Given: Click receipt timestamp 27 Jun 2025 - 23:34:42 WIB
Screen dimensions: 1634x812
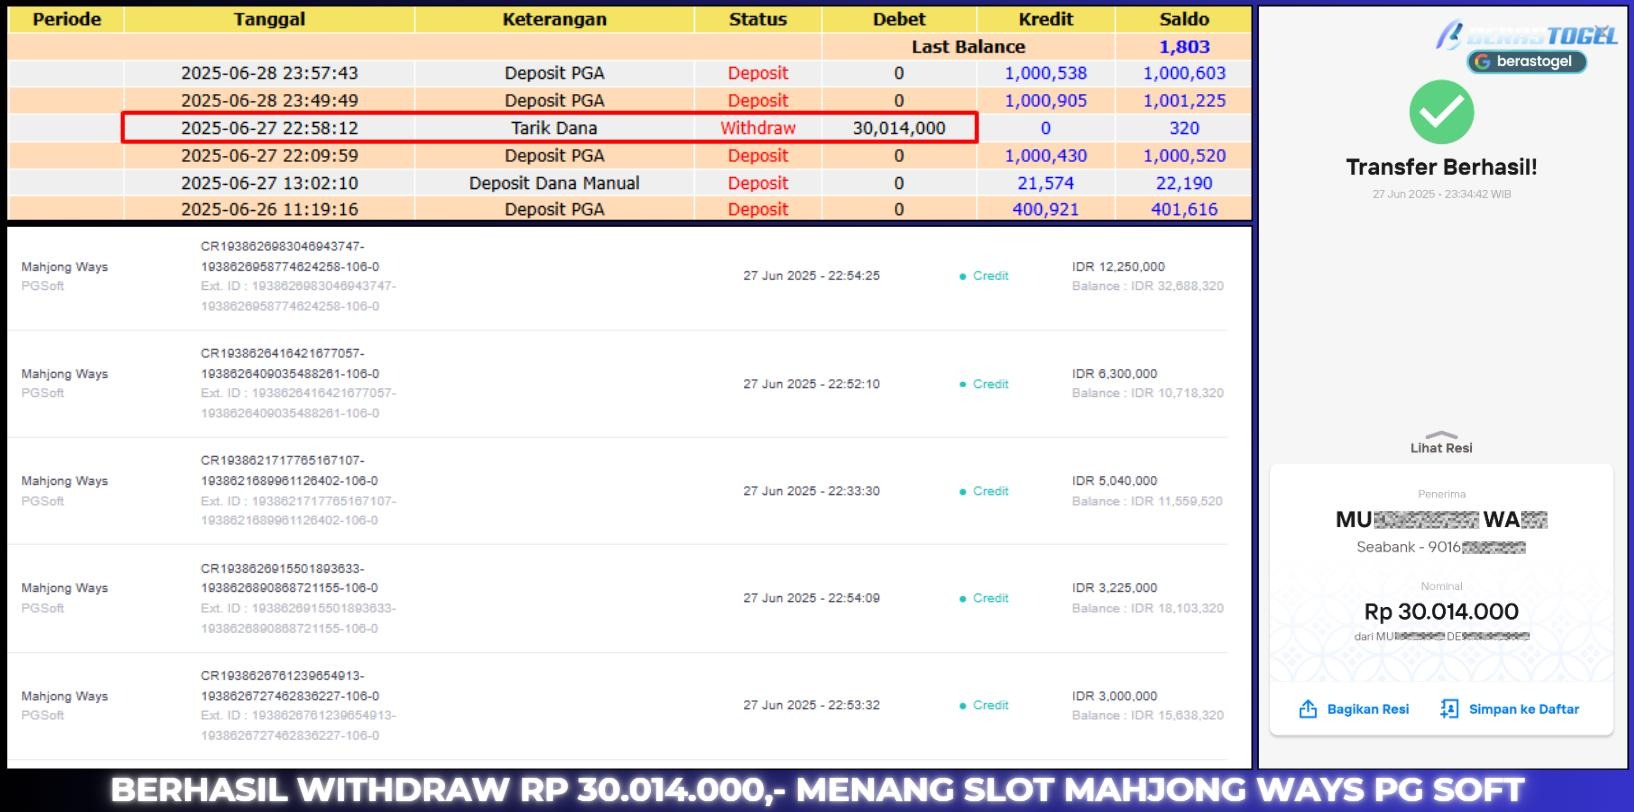Looking at the screenshot, I should click(1441, 194).
